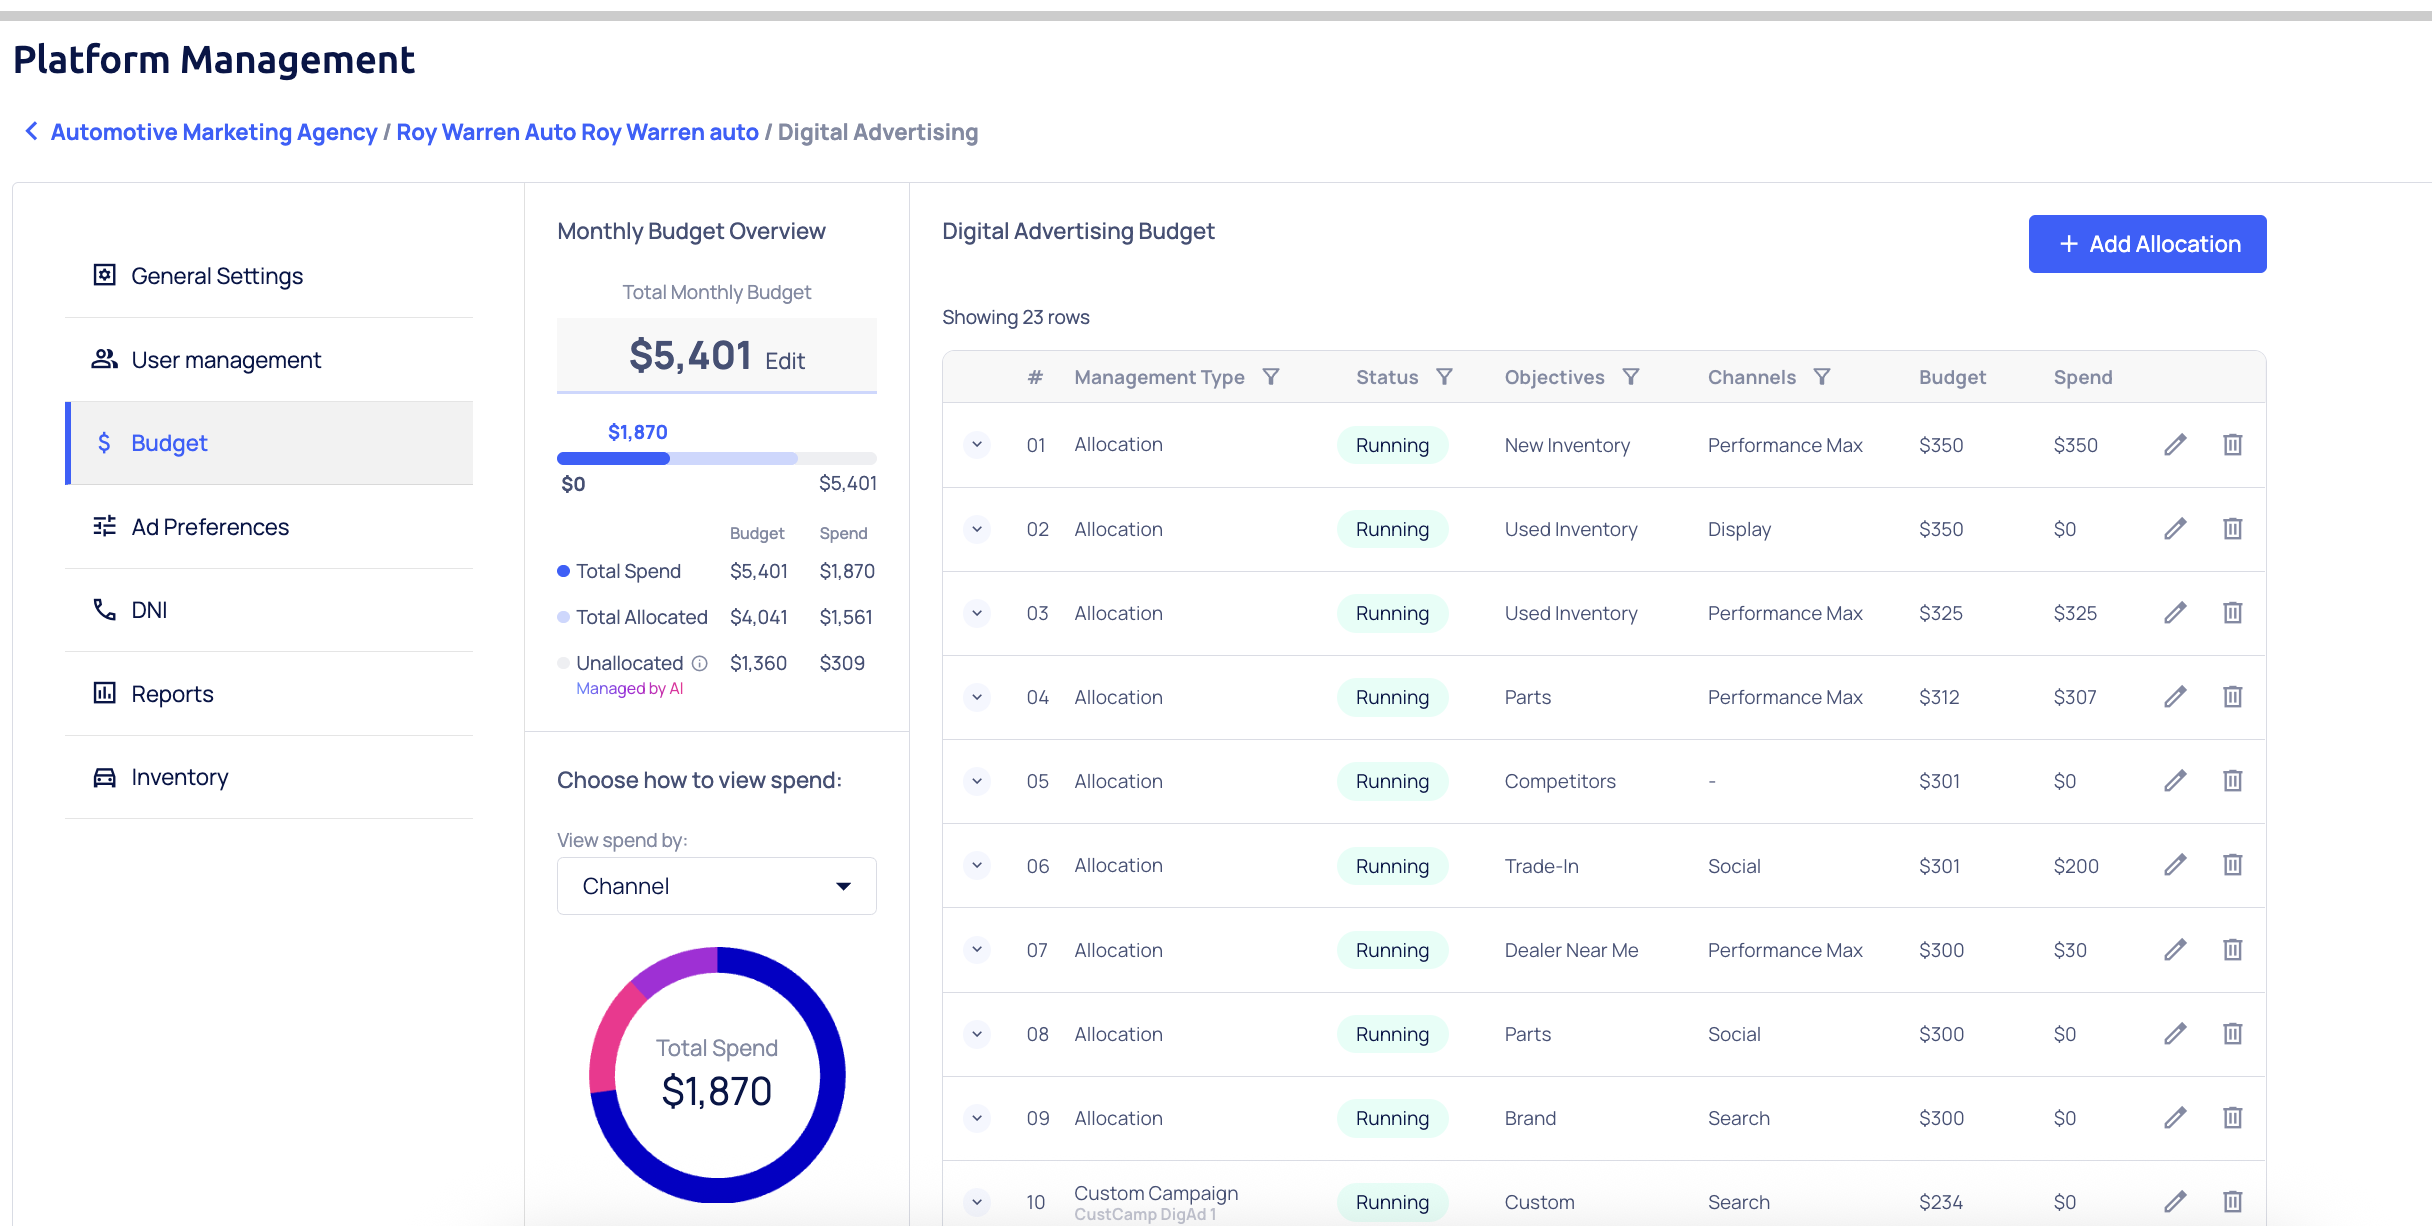2432x1226 pixels.
Task: Click the Status column filter icon
Action: (1444, 377)
